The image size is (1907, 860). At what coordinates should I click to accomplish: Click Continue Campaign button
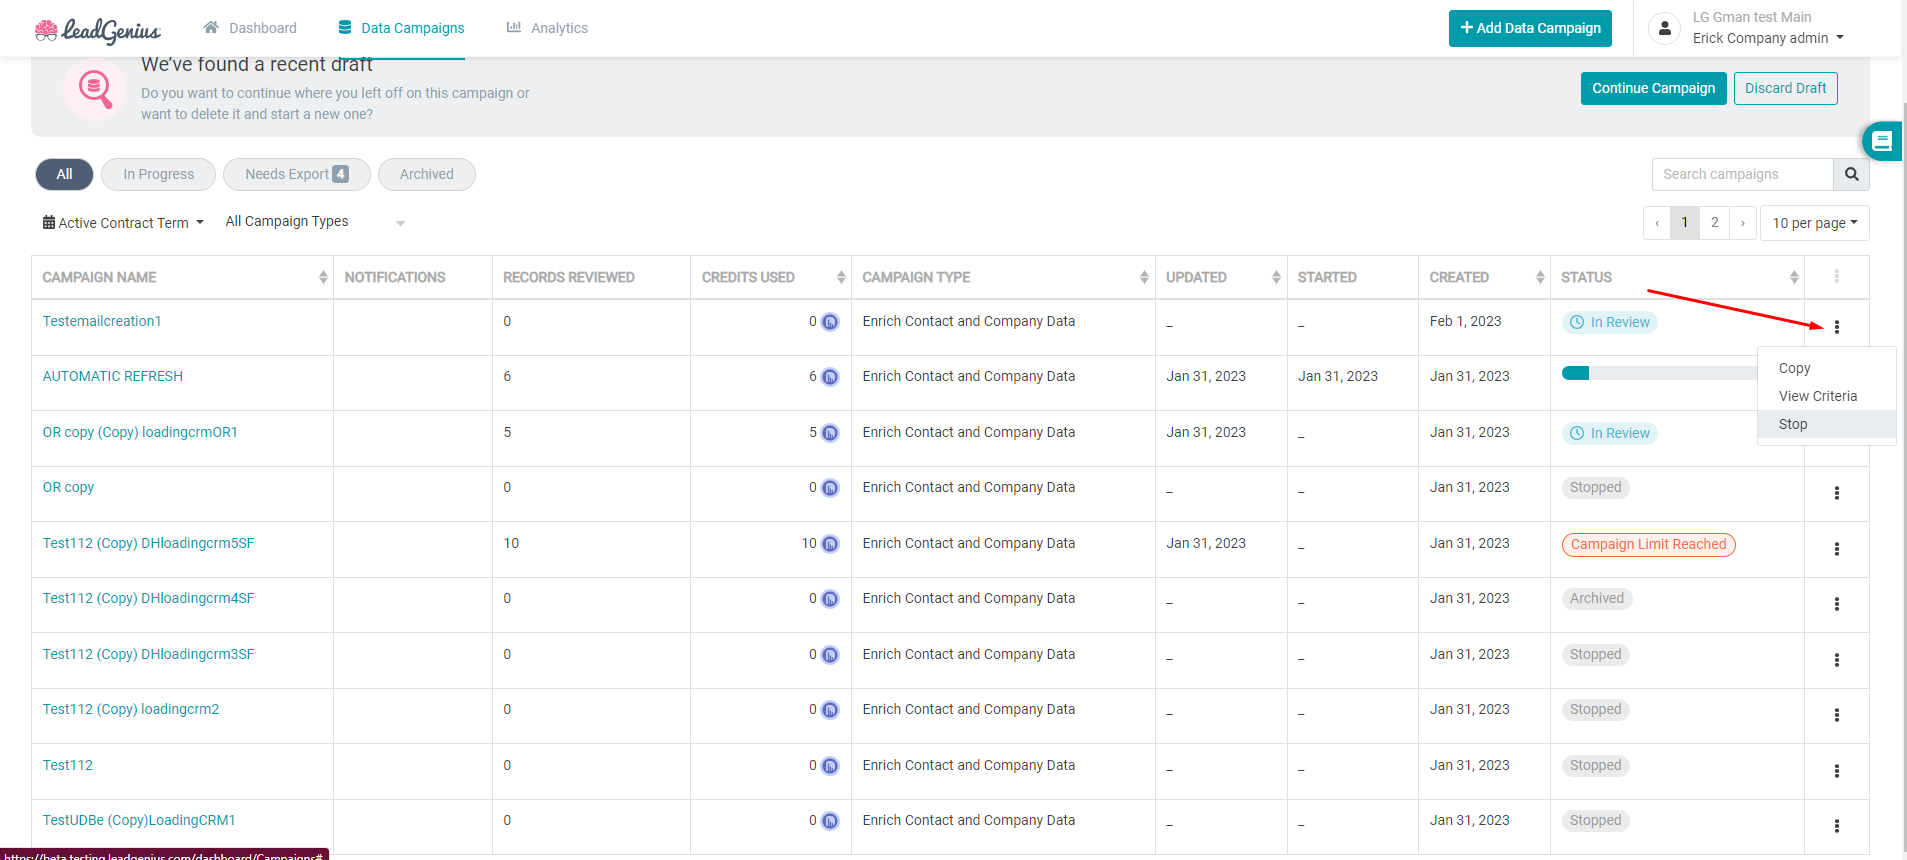(x=1653, y=88)
